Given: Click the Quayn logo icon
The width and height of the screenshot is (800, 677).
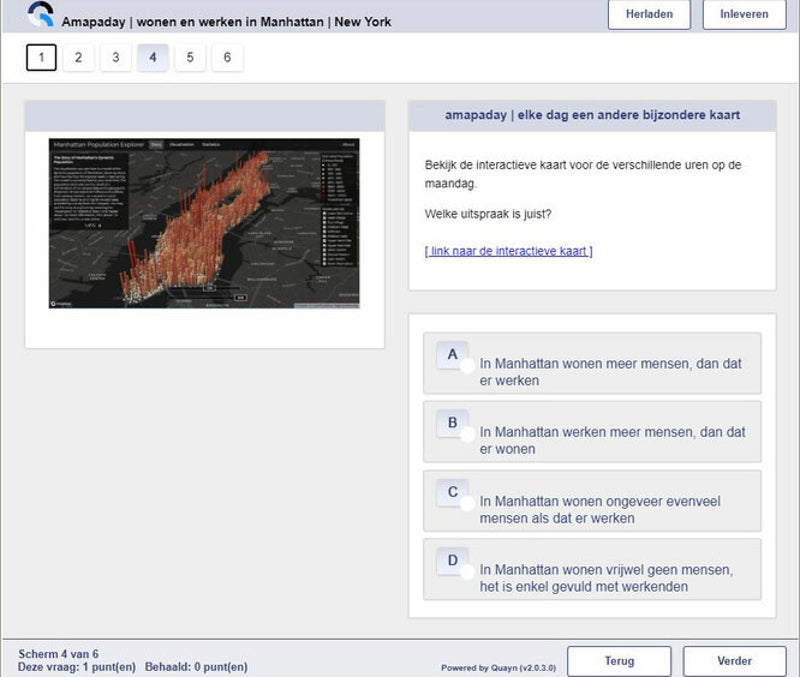Looking at the screenshot, I should pyautogui.click(x=40, y=15).
